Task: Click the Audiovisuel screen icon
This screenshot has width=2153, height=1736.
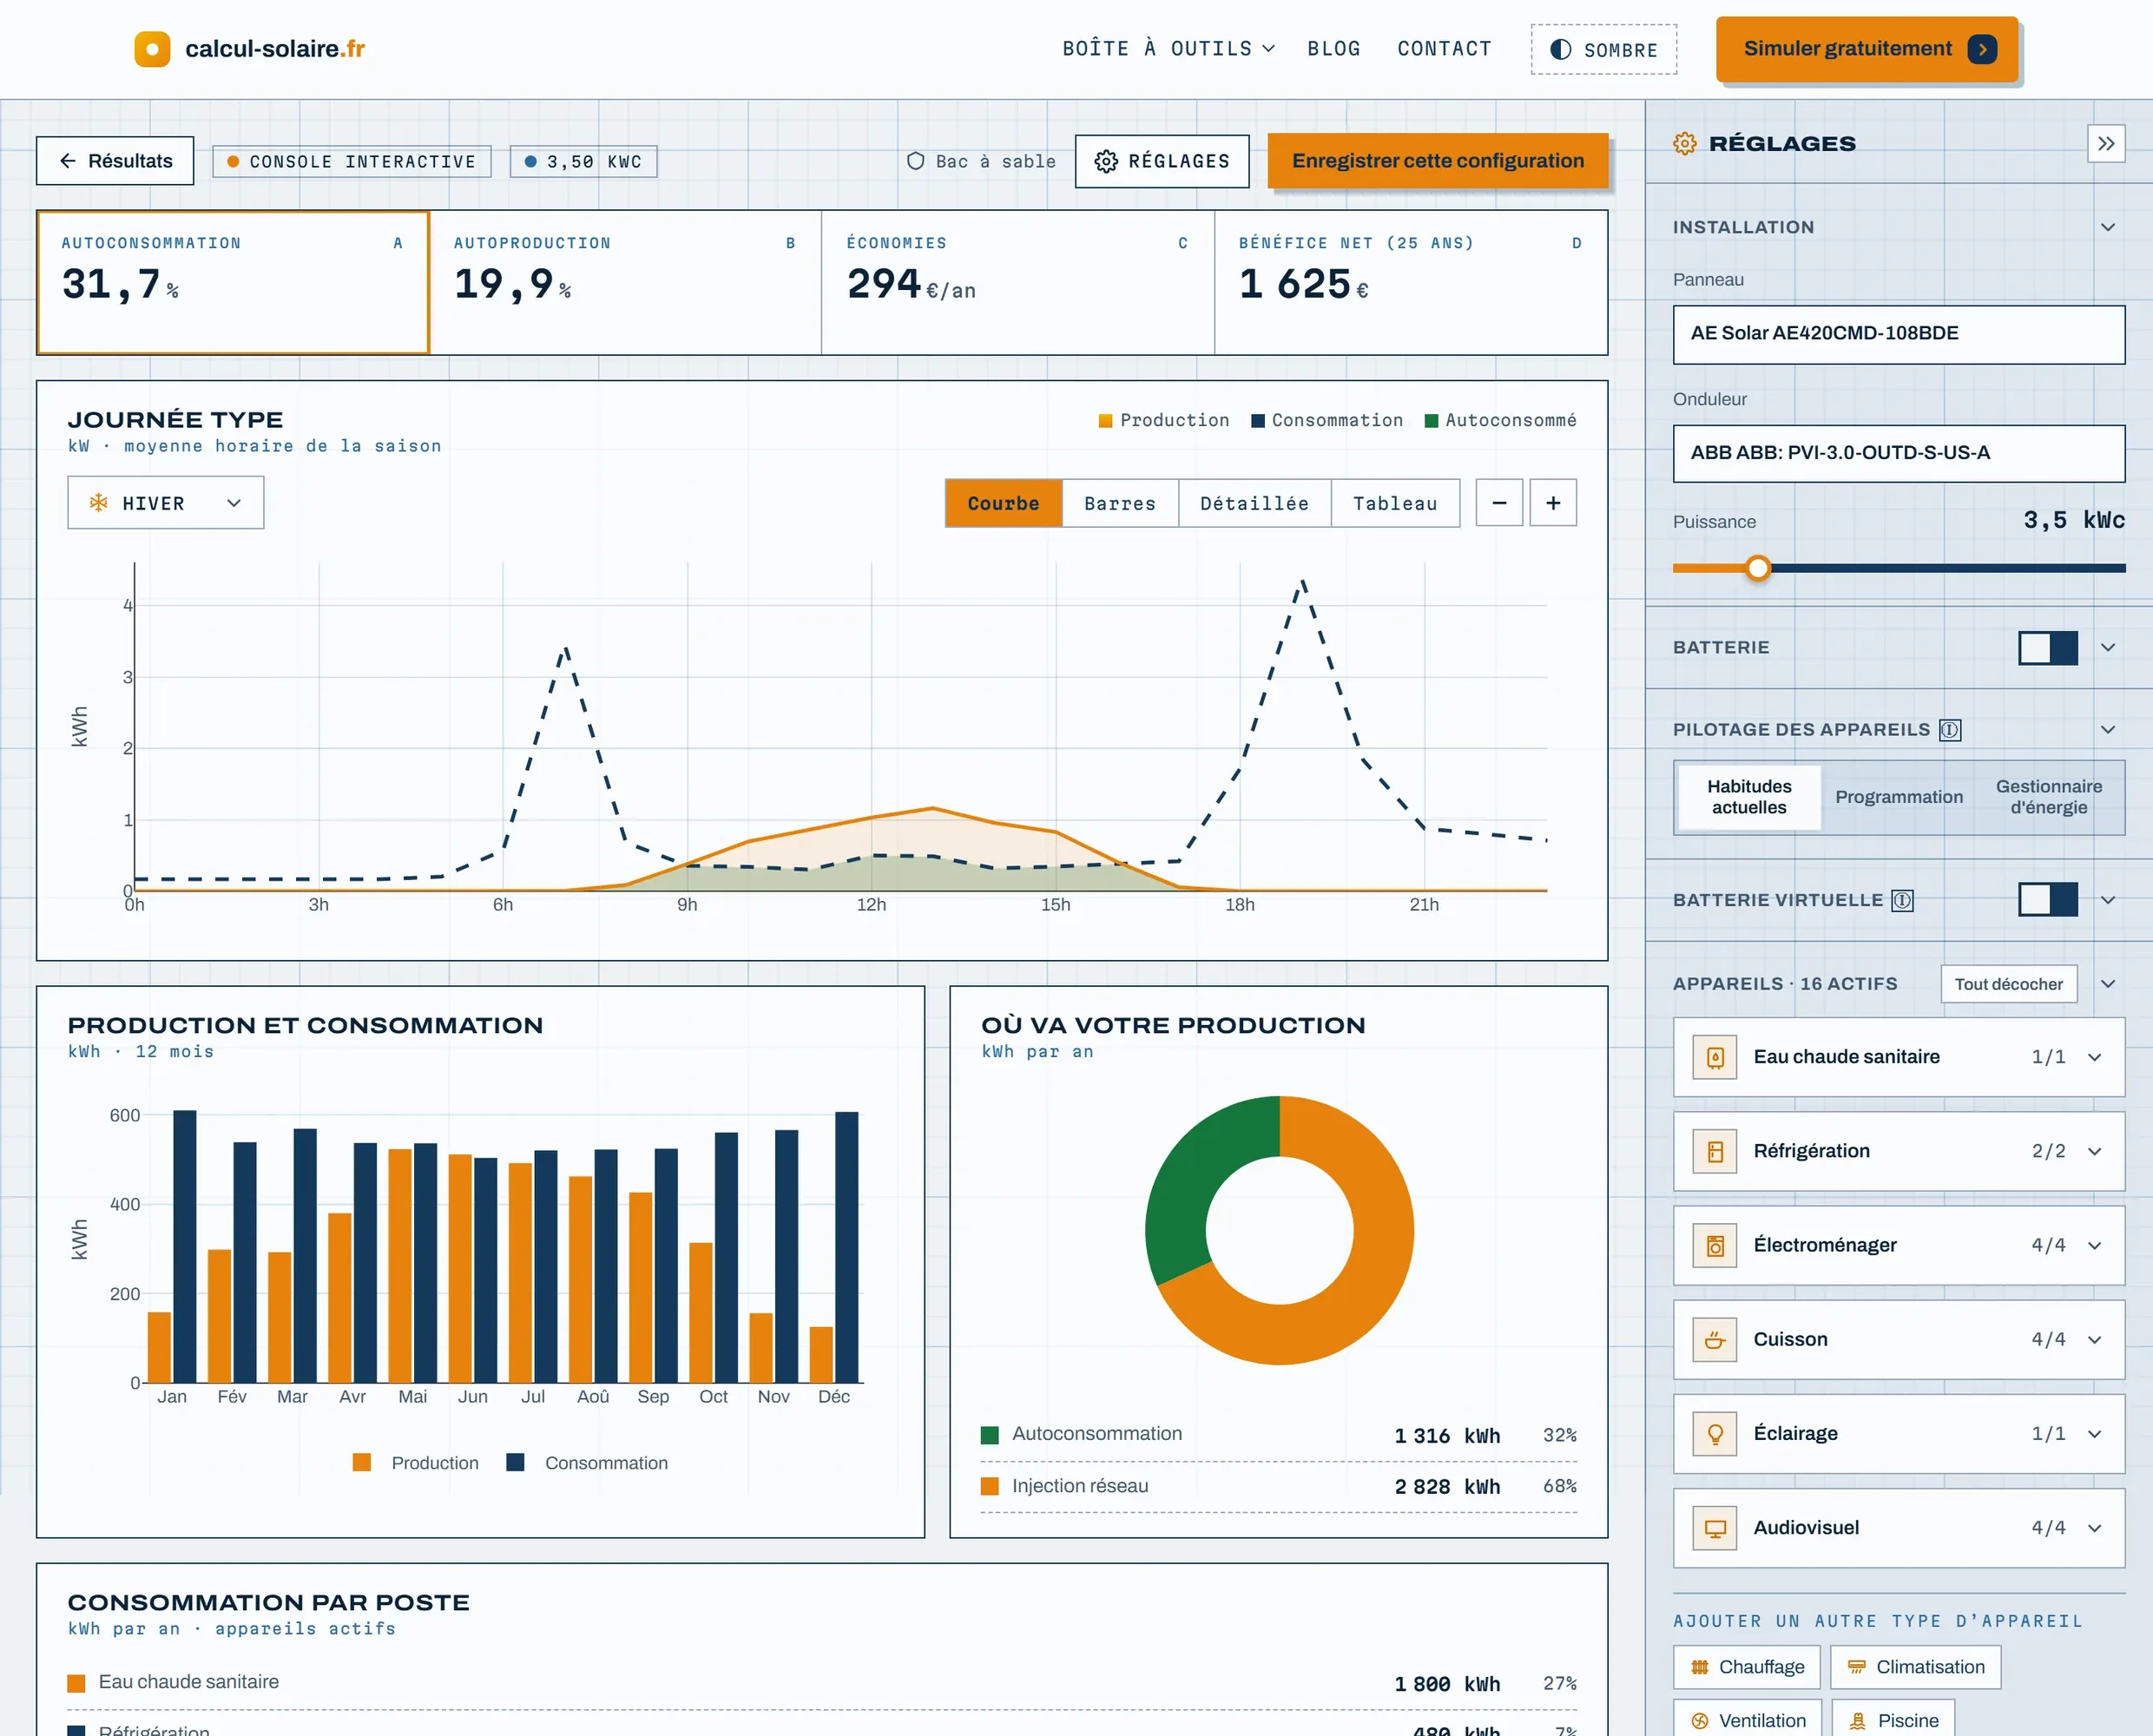Action: pyautogui.click(x=1715, y=1528)
